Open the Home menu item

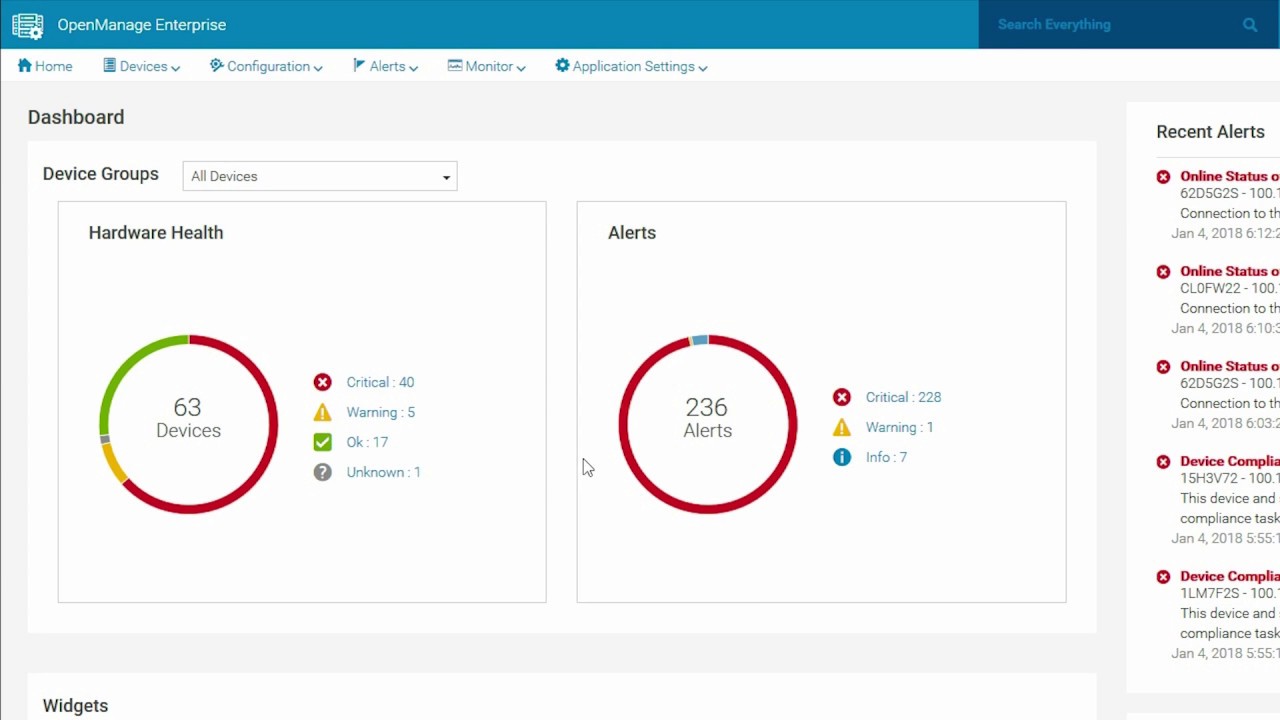click(x=45, y=66)
